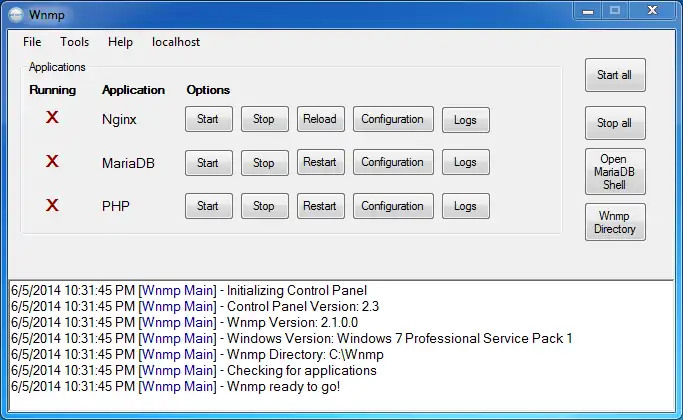The image size is (683, 420).
Task: Click the Options column header
Action: pyautogui.click(x=208, y=90)
